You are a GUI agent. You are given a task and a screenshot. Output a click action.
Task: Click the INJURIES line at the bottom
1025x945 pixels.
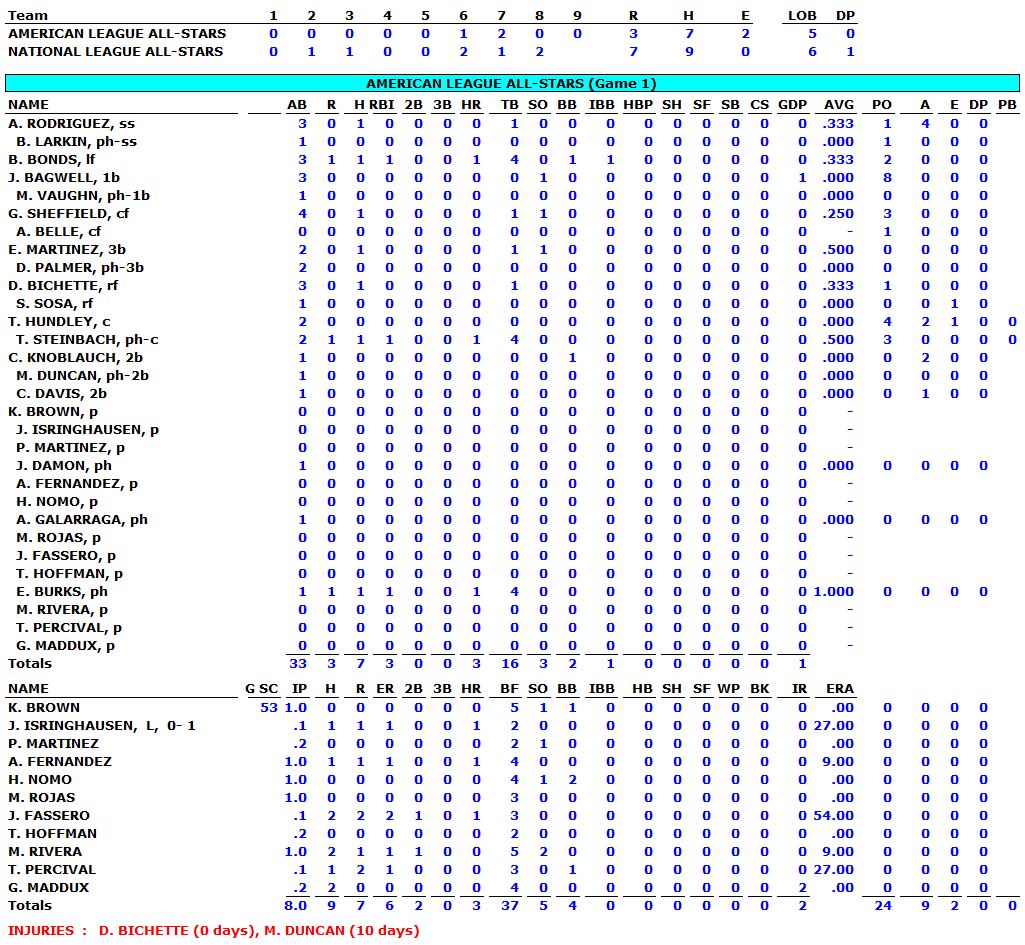point(213,931)
